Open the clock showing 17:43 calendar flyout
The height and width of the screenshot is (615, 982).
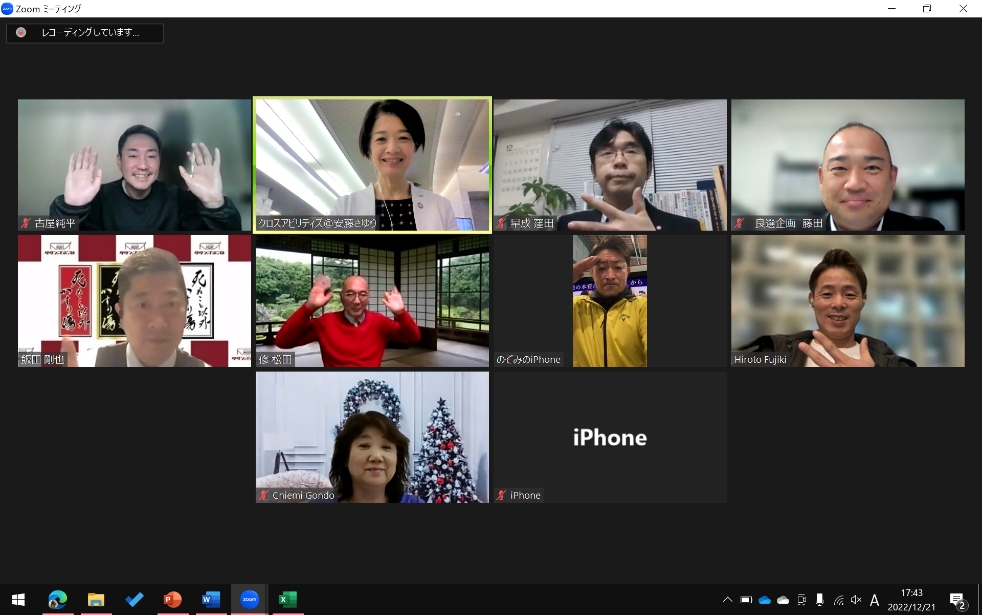click(x=911, y=599)
